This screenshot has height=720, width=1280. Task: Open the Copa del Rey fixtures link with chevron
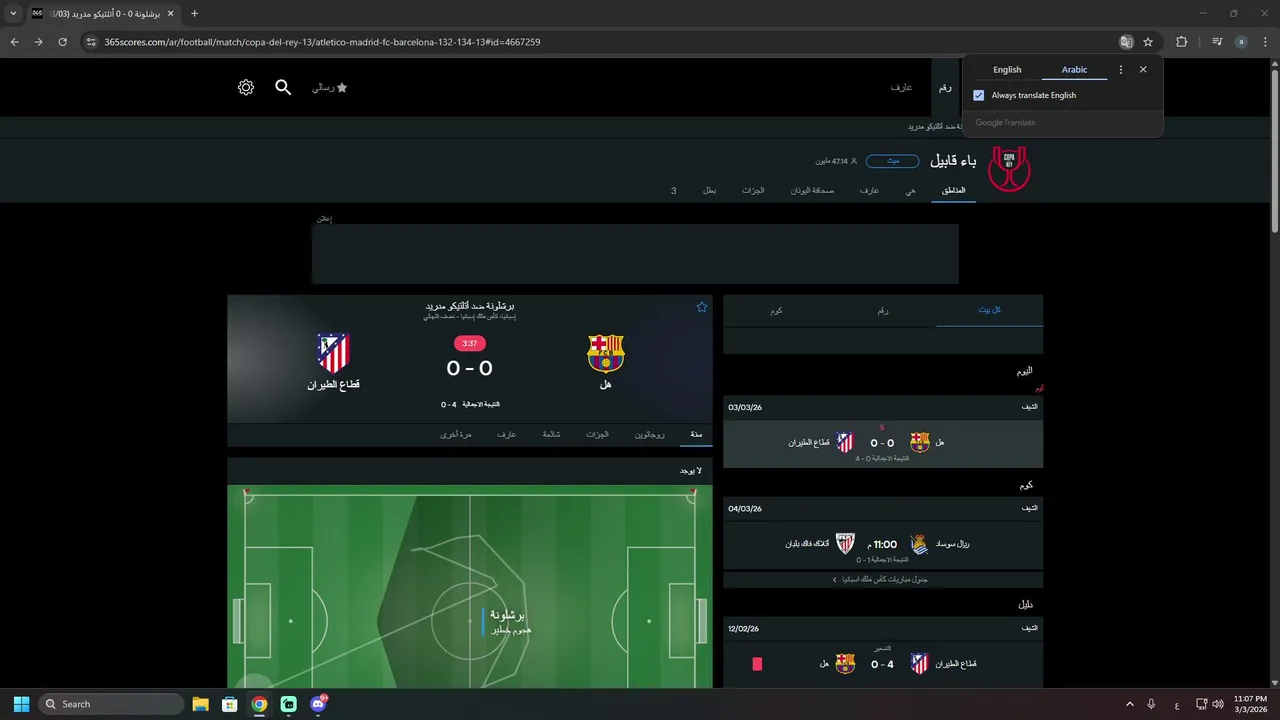(x=882, y=580)
